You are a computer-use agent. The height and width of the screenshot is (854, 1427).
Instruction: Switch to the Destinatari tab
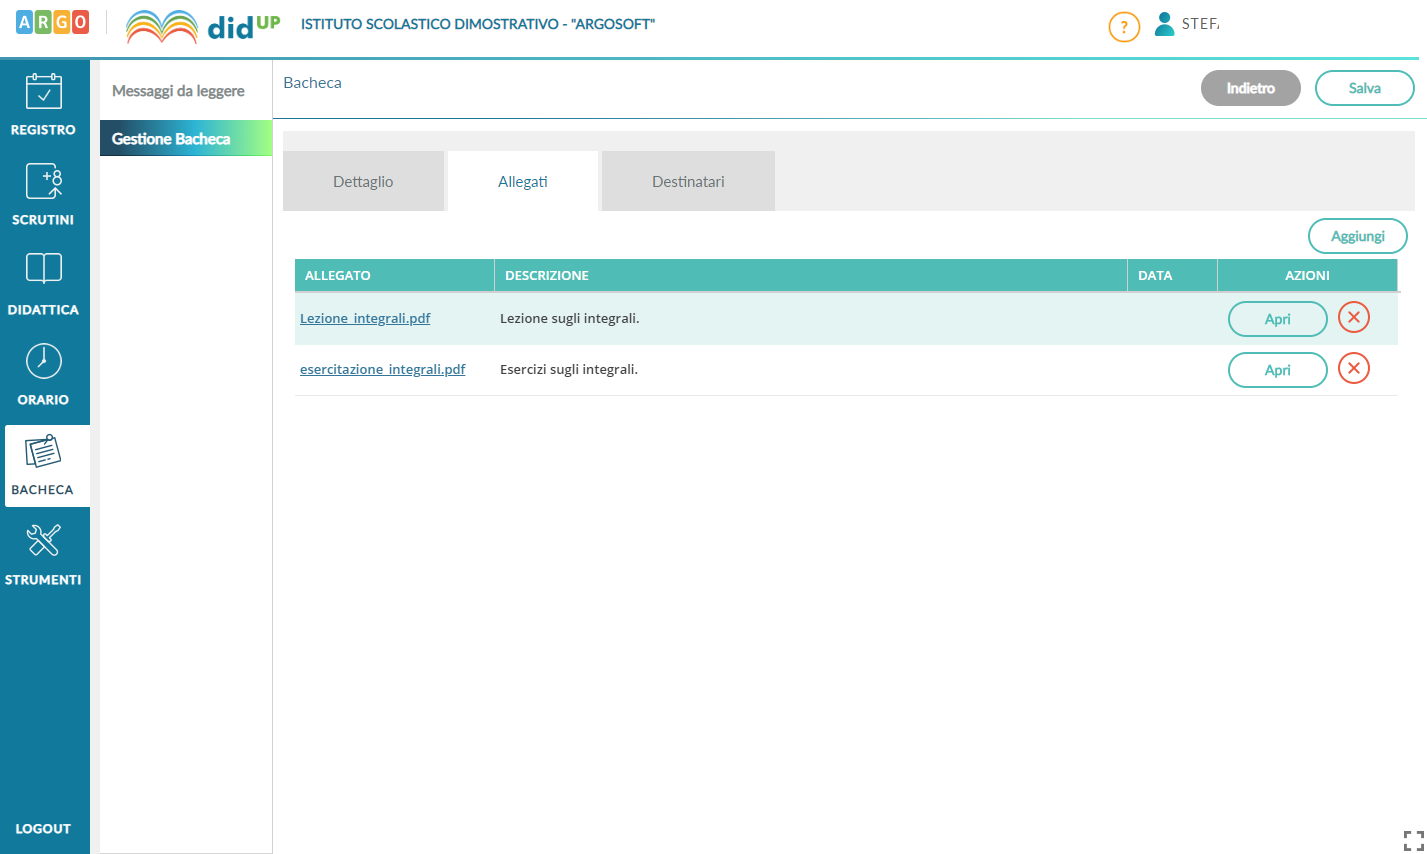688,181
